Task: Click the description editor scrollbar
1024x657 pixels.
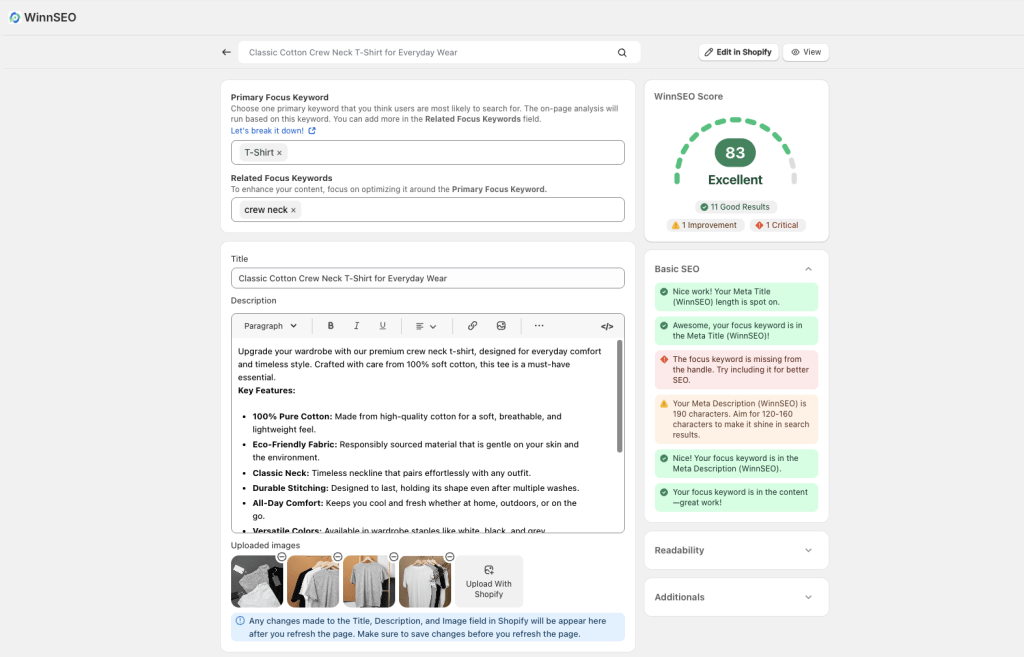Action: [x=619, y=396]
